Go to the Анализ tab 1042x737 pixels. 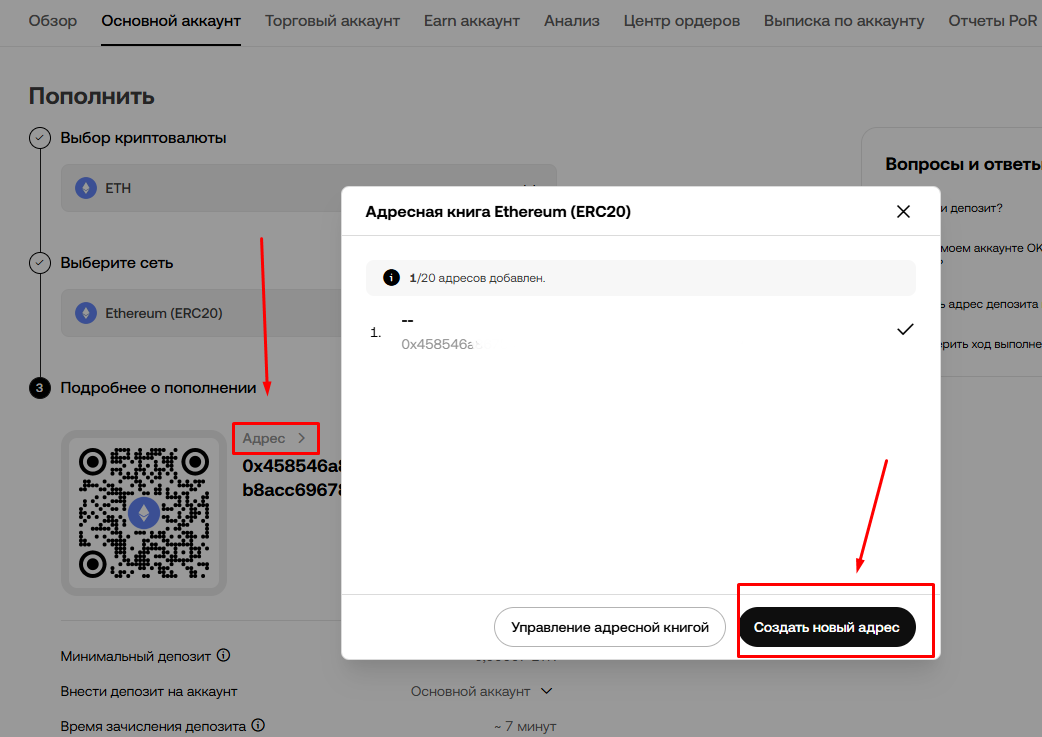[572, 21]
